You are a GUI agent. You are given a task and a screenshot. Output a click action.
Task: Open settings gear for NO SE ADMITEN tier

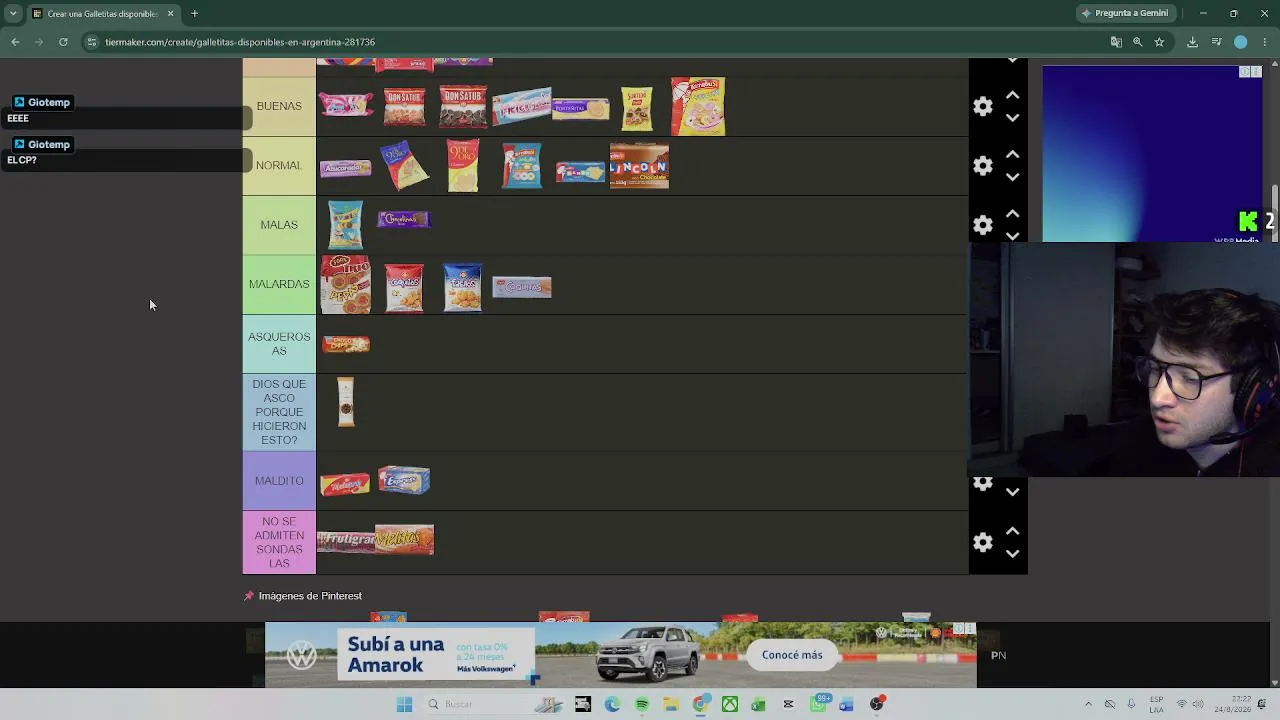click(x=983, y=542)
